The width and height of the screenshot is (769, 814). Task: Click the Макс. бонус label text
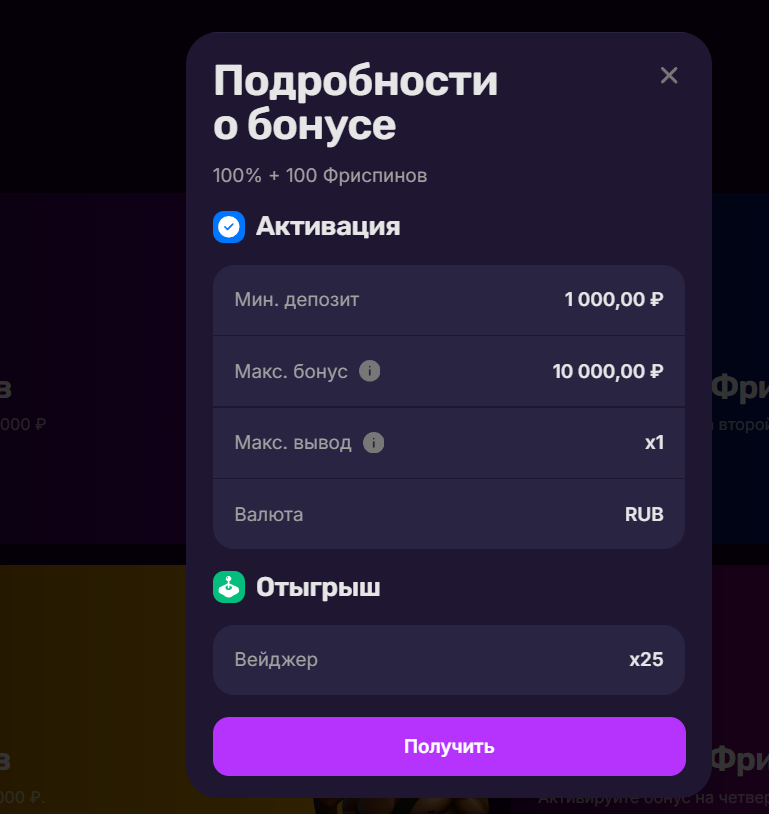pyautogui.click(x=291, y=371)
